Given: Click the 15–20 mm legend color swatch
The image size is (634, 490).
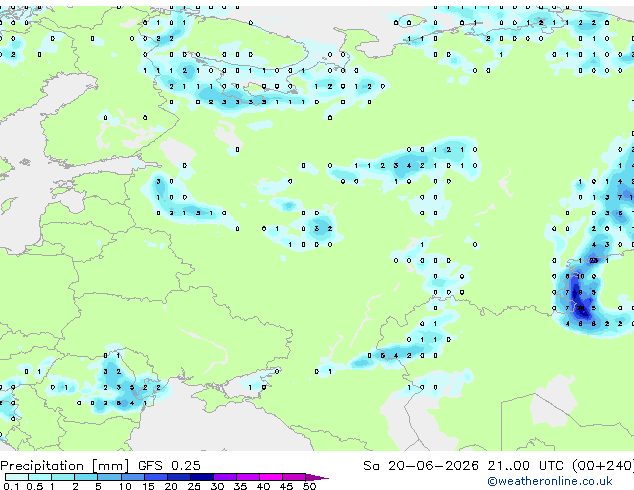Looking at the screenshot, I should tap(156, 477).
